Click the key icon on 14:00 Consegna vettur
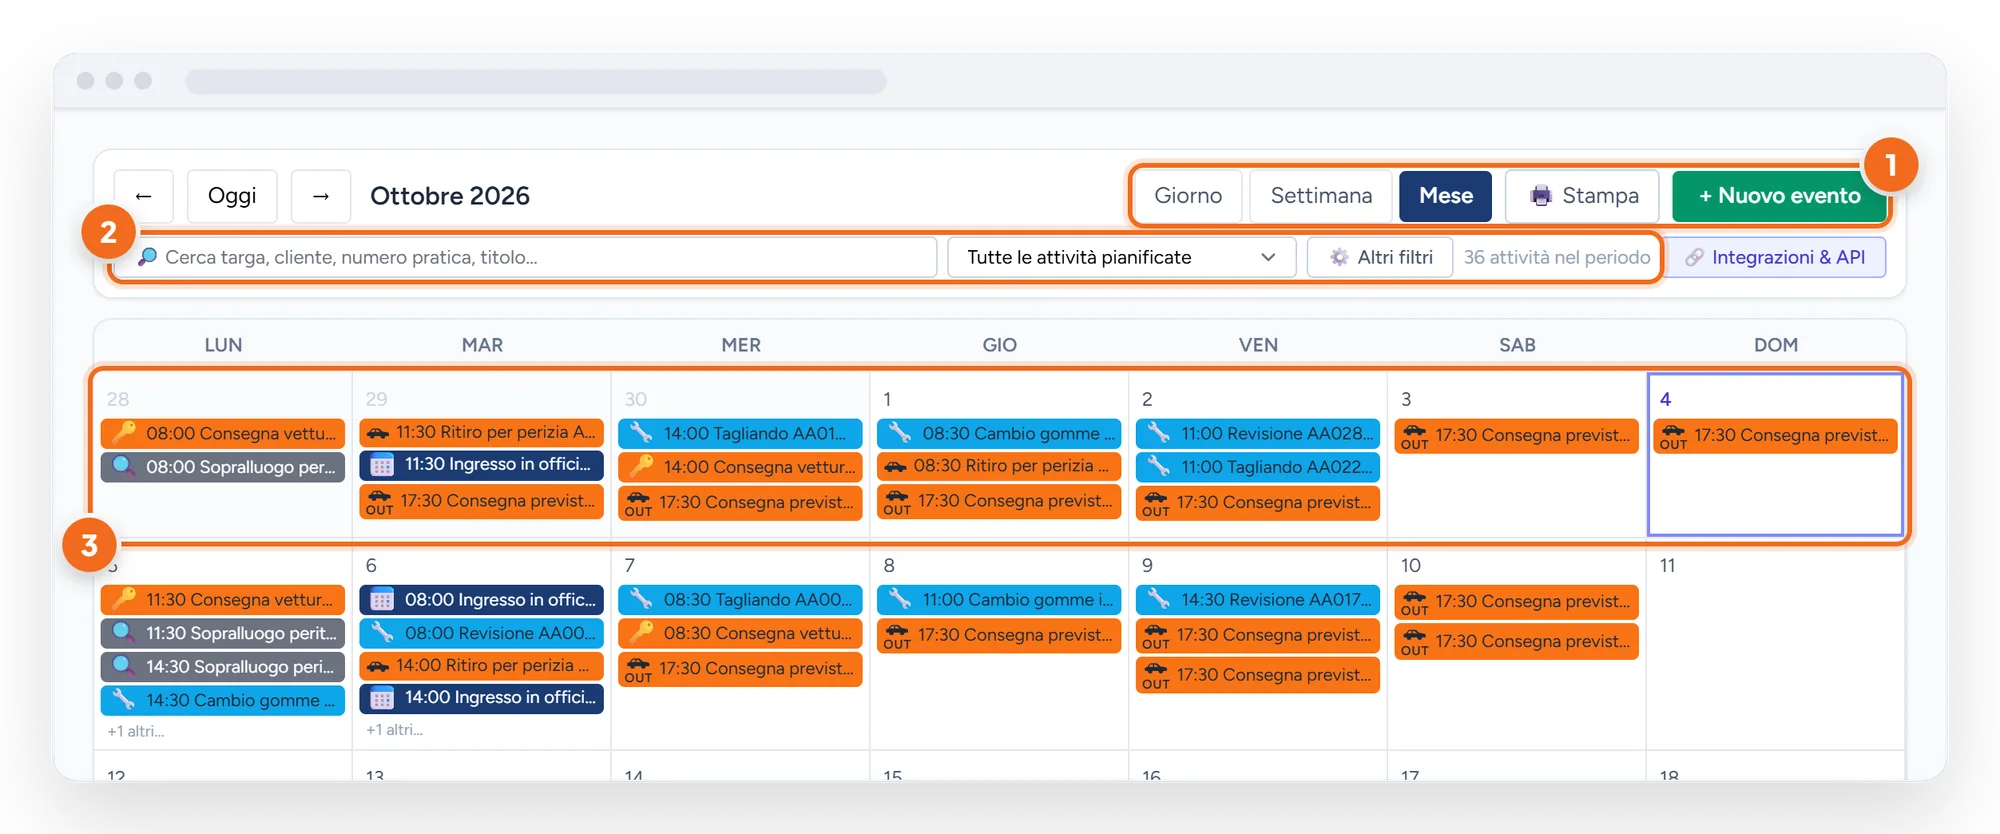Image resolution: width=2000 pixels, height=834 pixels. click(x=641, y=466)
